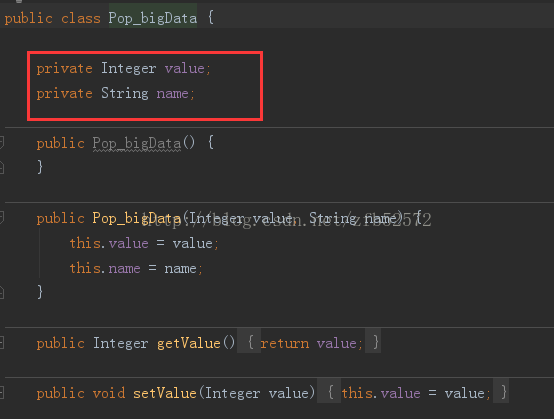The height and width of the screenshot is (419, 554).
Task: Click right-hand 'name' in this.name = name
Action: pos(180,268)
